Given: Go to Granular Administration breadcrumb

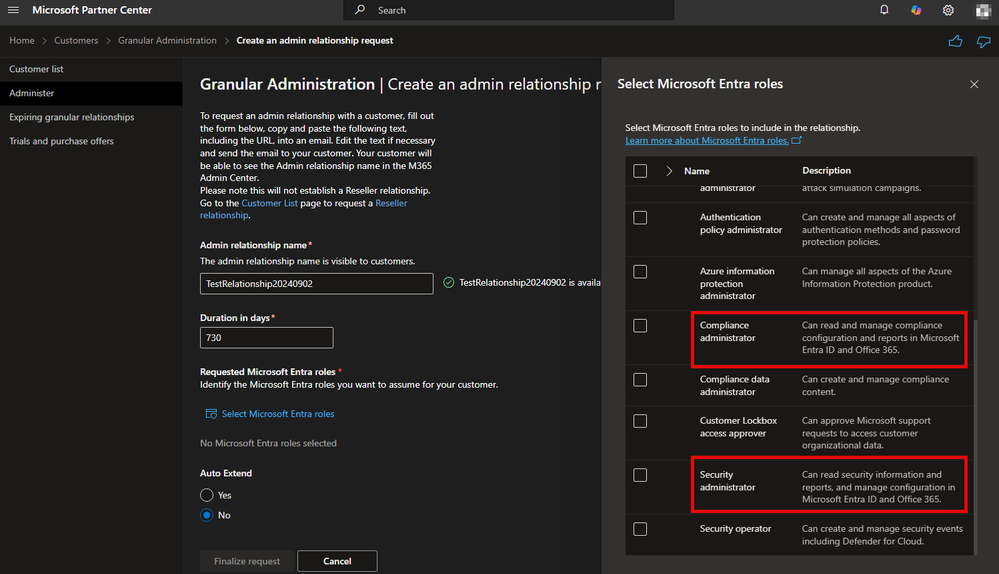Looking at the screenshot, I should 167,40.
